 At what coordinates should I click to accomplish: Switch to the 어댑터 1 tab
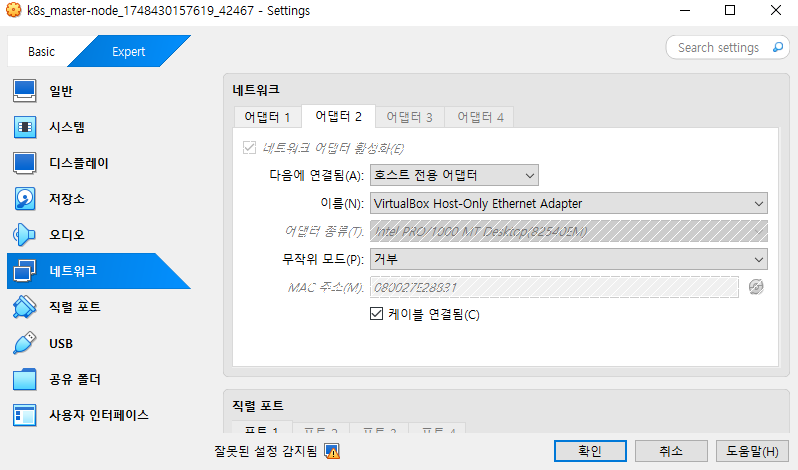[x=267, y=117]
